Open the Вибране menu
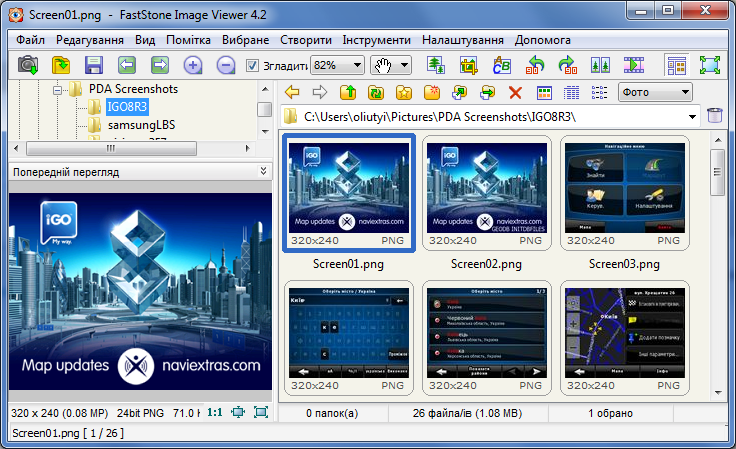736x449 pixels. (245, 40)
